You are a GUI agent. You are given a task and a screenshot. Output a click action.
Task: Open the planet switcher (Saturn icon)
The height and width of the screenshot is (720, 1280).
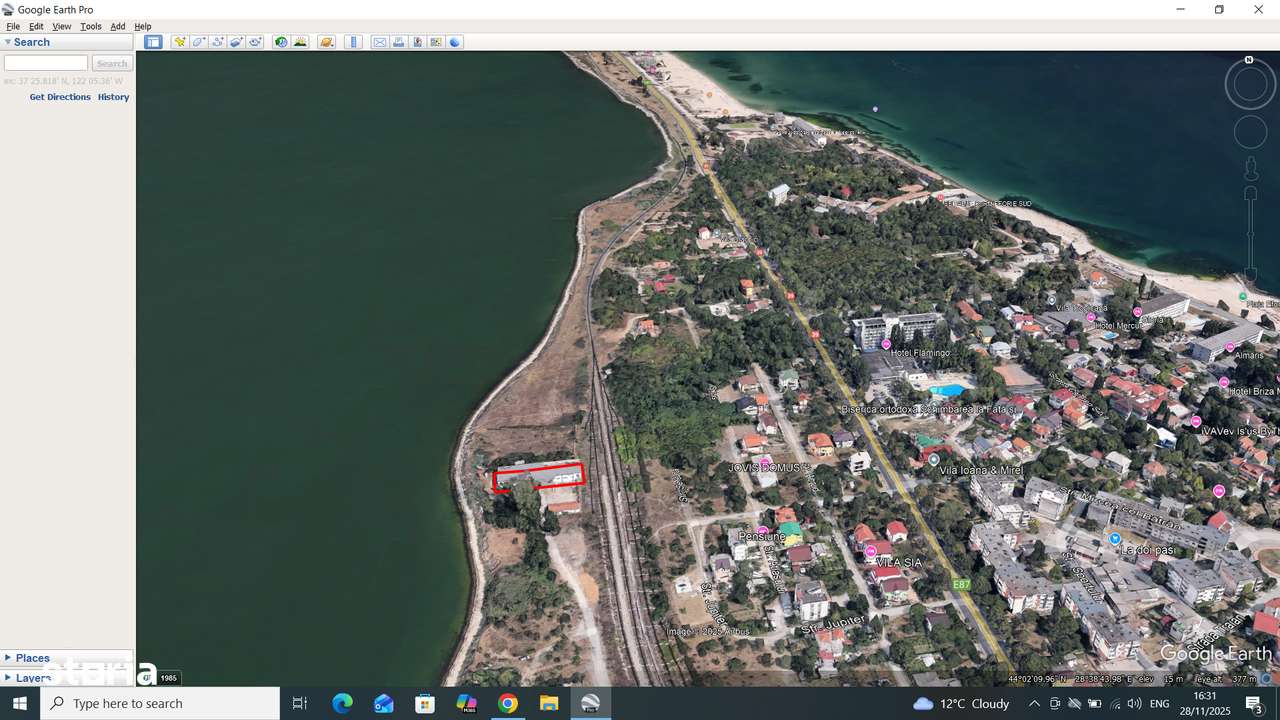tap(326, 42)
